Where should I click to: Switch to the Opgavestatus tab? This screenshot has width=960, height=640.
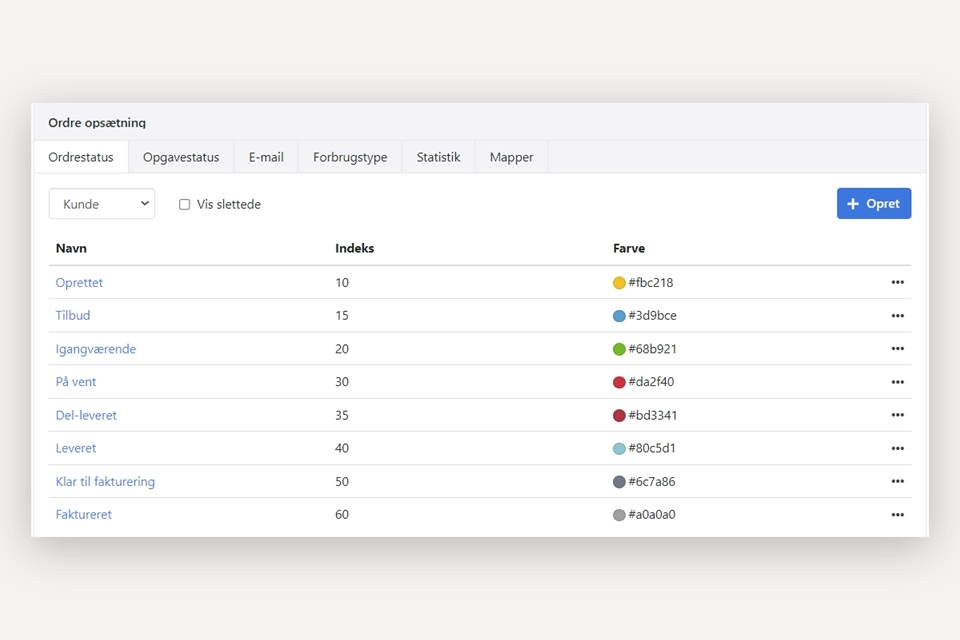click(x=181, y=157)
